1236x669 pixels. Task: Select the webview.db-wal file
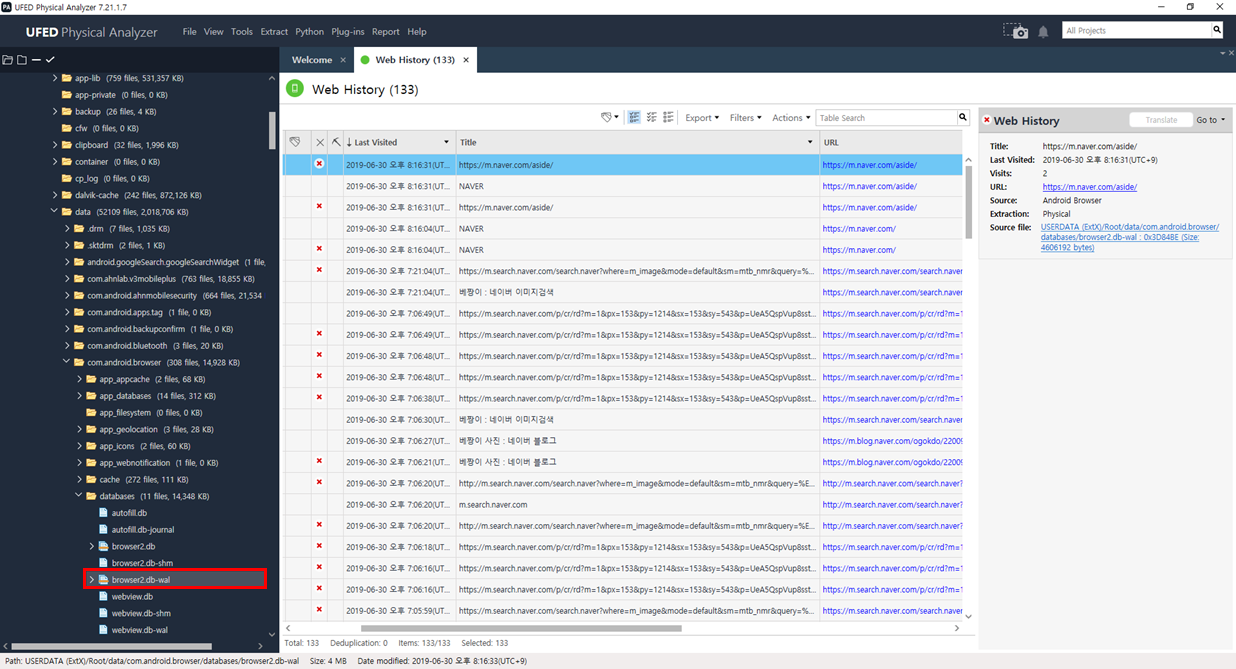[x=139, y=630]
